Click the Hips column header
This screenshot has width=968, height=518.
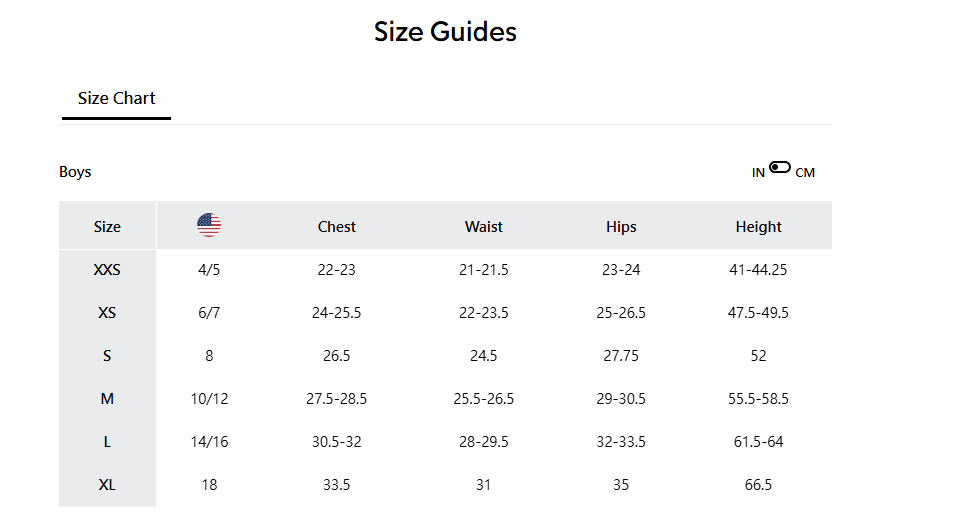click(x=621, y=227)
